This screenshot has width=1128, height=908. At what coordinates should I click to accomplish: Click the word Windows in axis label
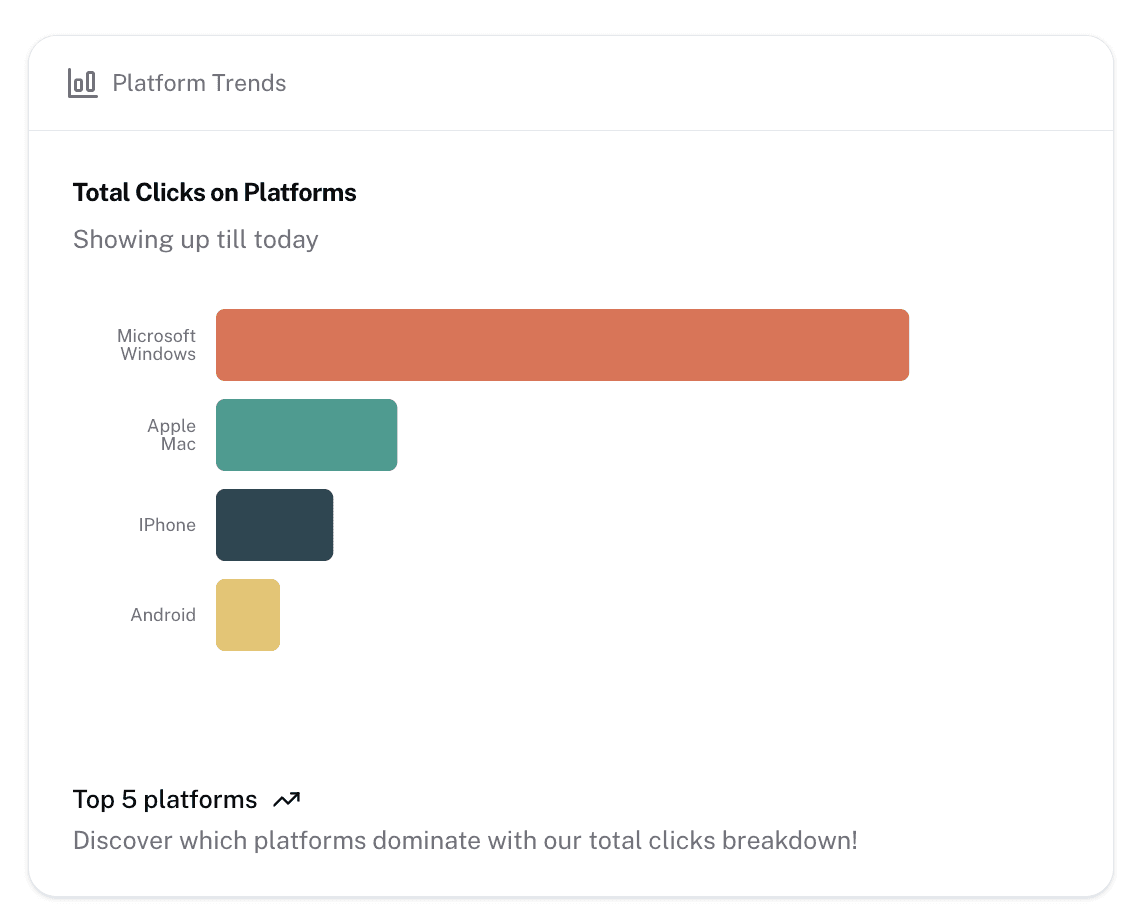158,354
